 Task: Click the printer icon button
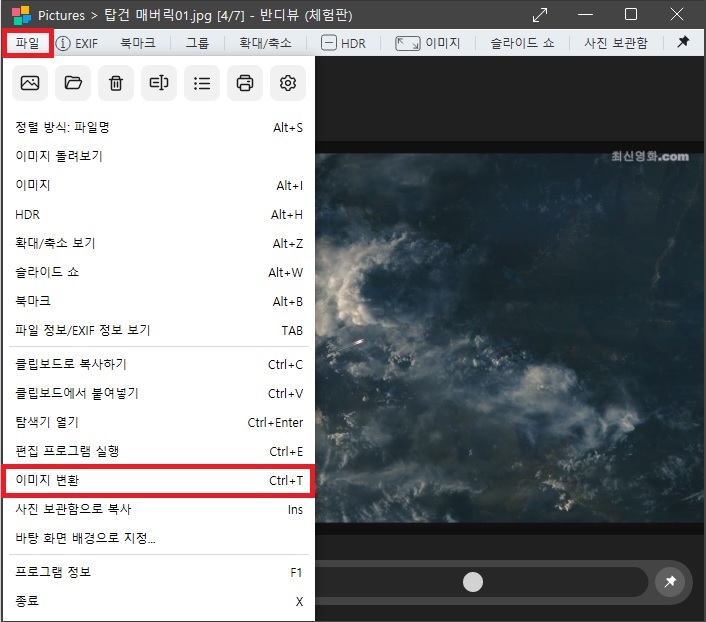tap(245, 83)
